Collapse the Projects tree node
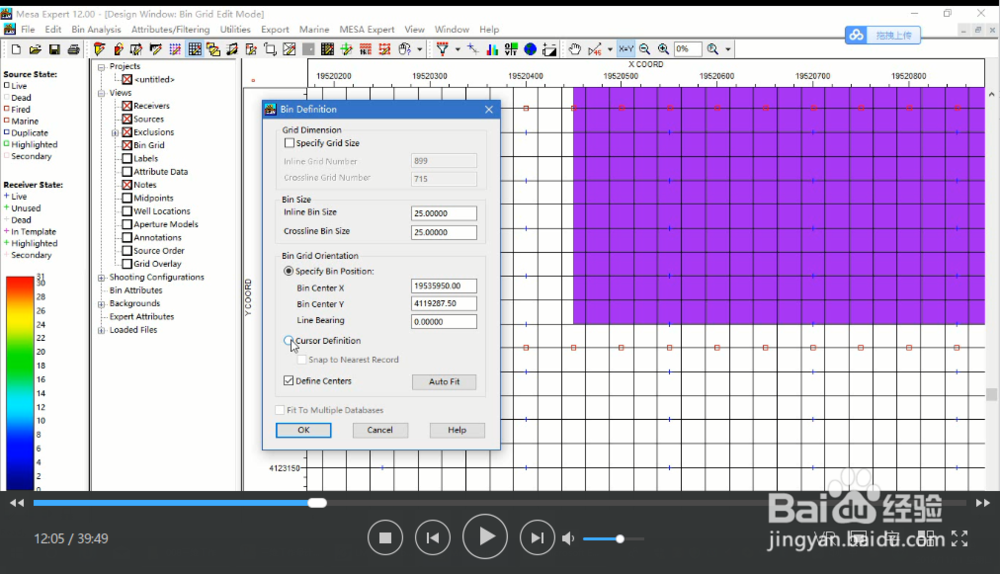The height and width of the screenshot is (574, 1000). click(101, 66)
